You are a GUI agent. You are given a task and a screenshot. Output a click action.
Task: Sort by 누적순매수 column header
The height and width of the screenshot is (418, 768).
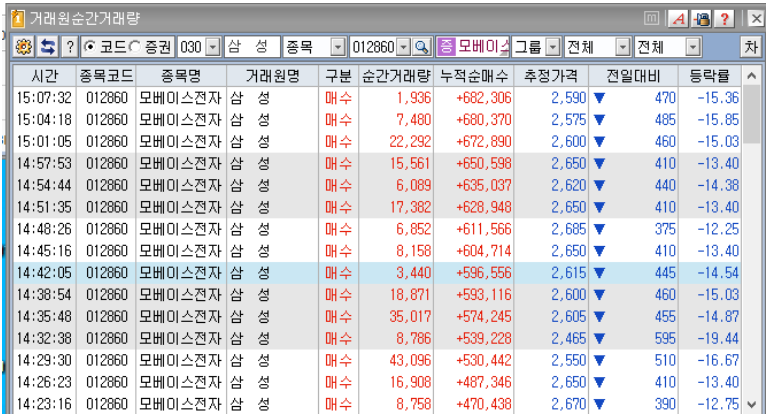pos(474,75)
